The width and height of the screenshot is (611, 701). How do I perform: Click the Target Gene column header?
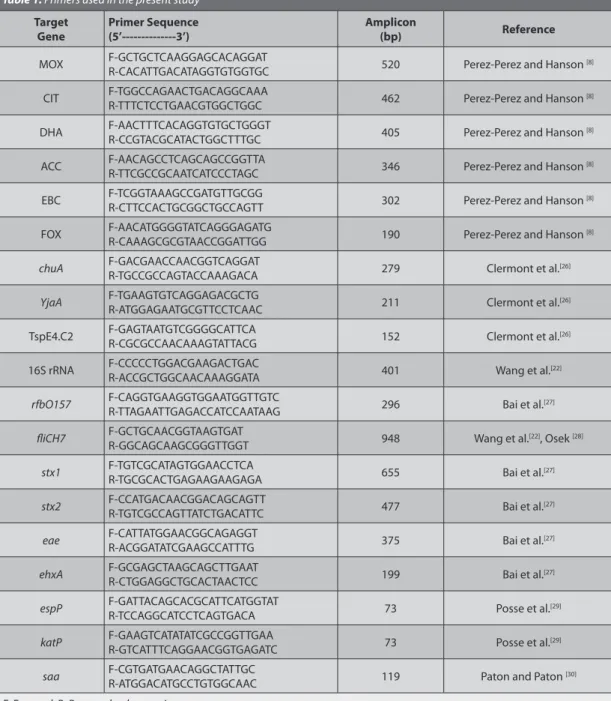point(51,29)
